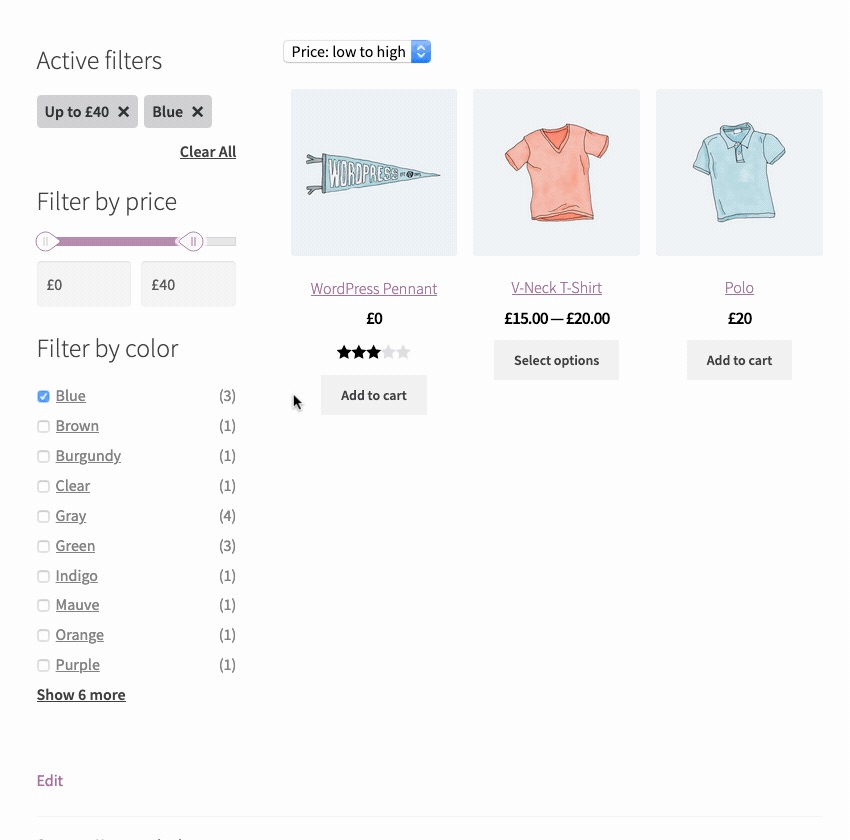Add the Polo to cart
Viewport: 850px width, 840px height.
pos(739,360)
